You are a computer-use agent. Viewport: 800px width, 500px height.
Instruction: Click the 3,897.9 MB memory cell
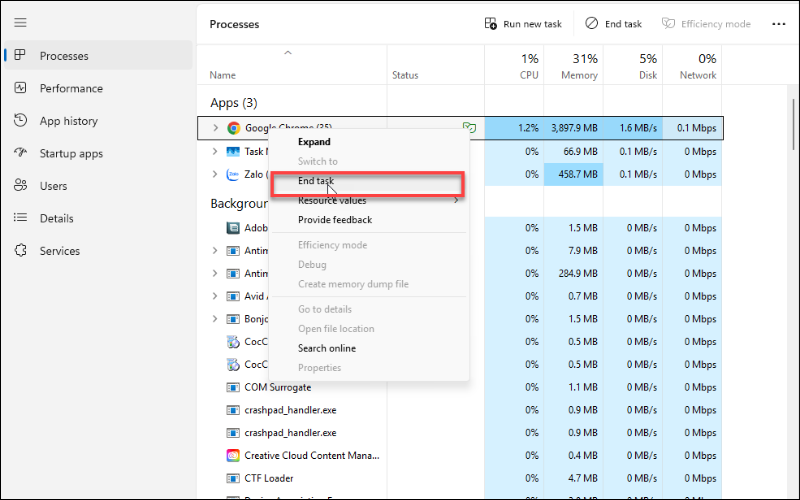pos(573,128)
